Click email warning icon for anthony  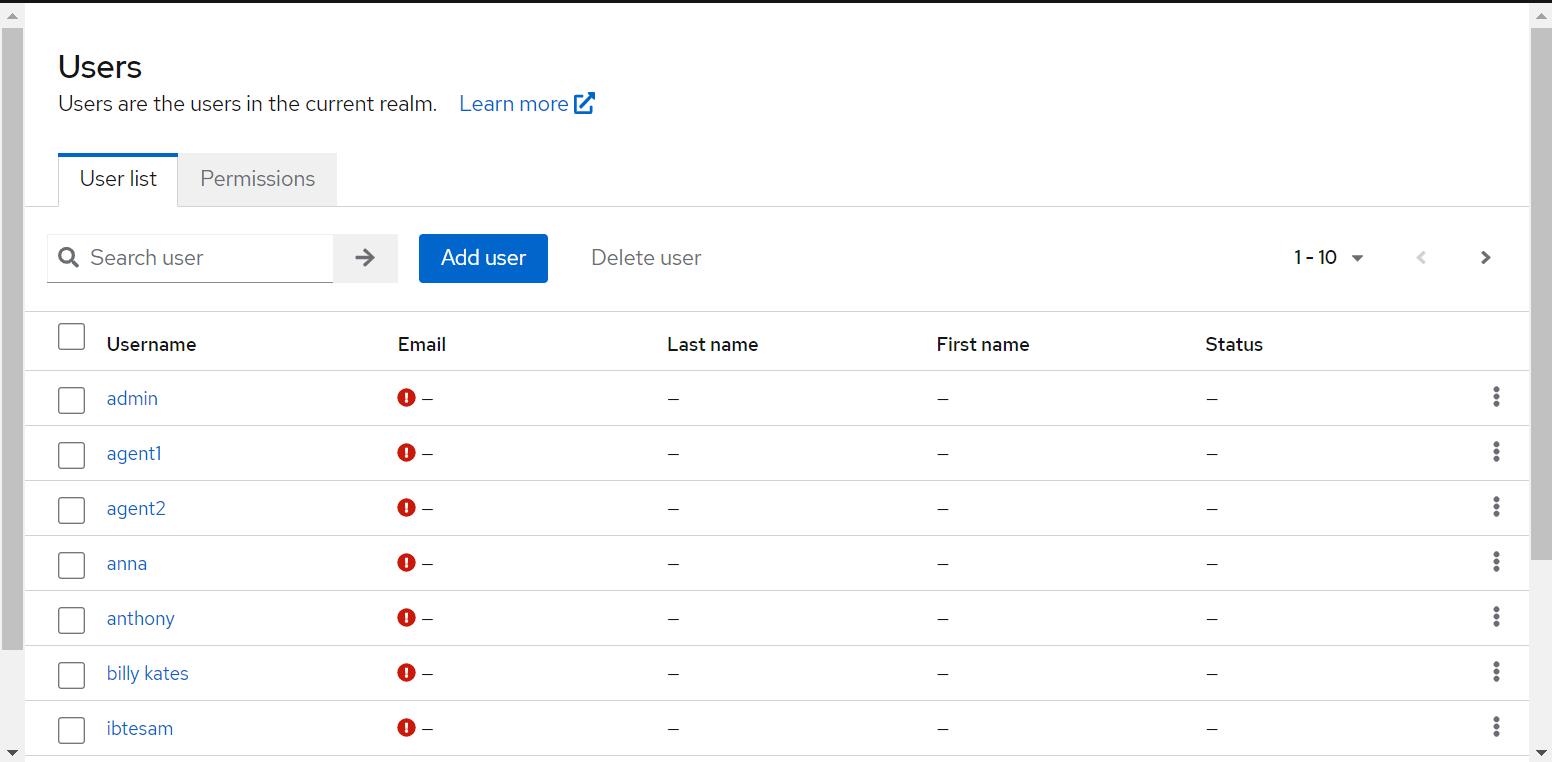tap(406, 618)
